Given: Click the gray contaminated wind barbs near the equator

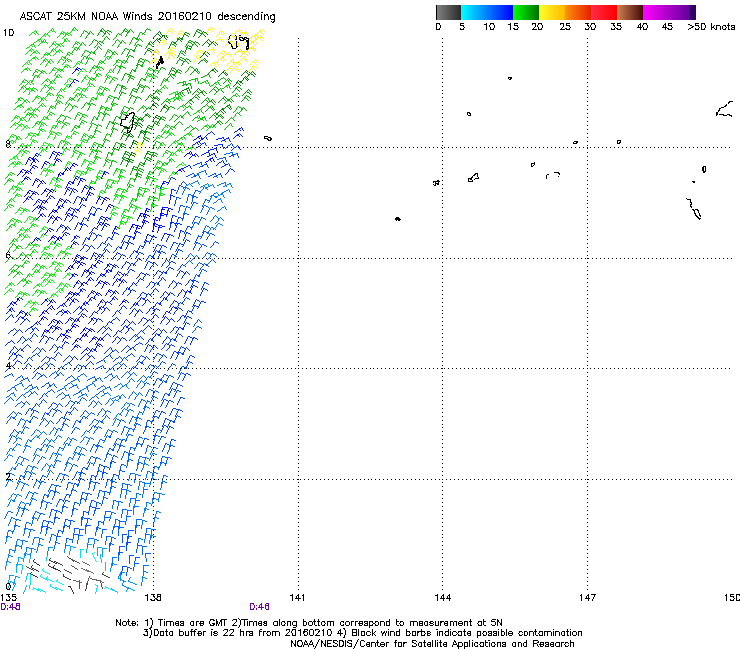Looking at the screenshot, I should (66, 572).
